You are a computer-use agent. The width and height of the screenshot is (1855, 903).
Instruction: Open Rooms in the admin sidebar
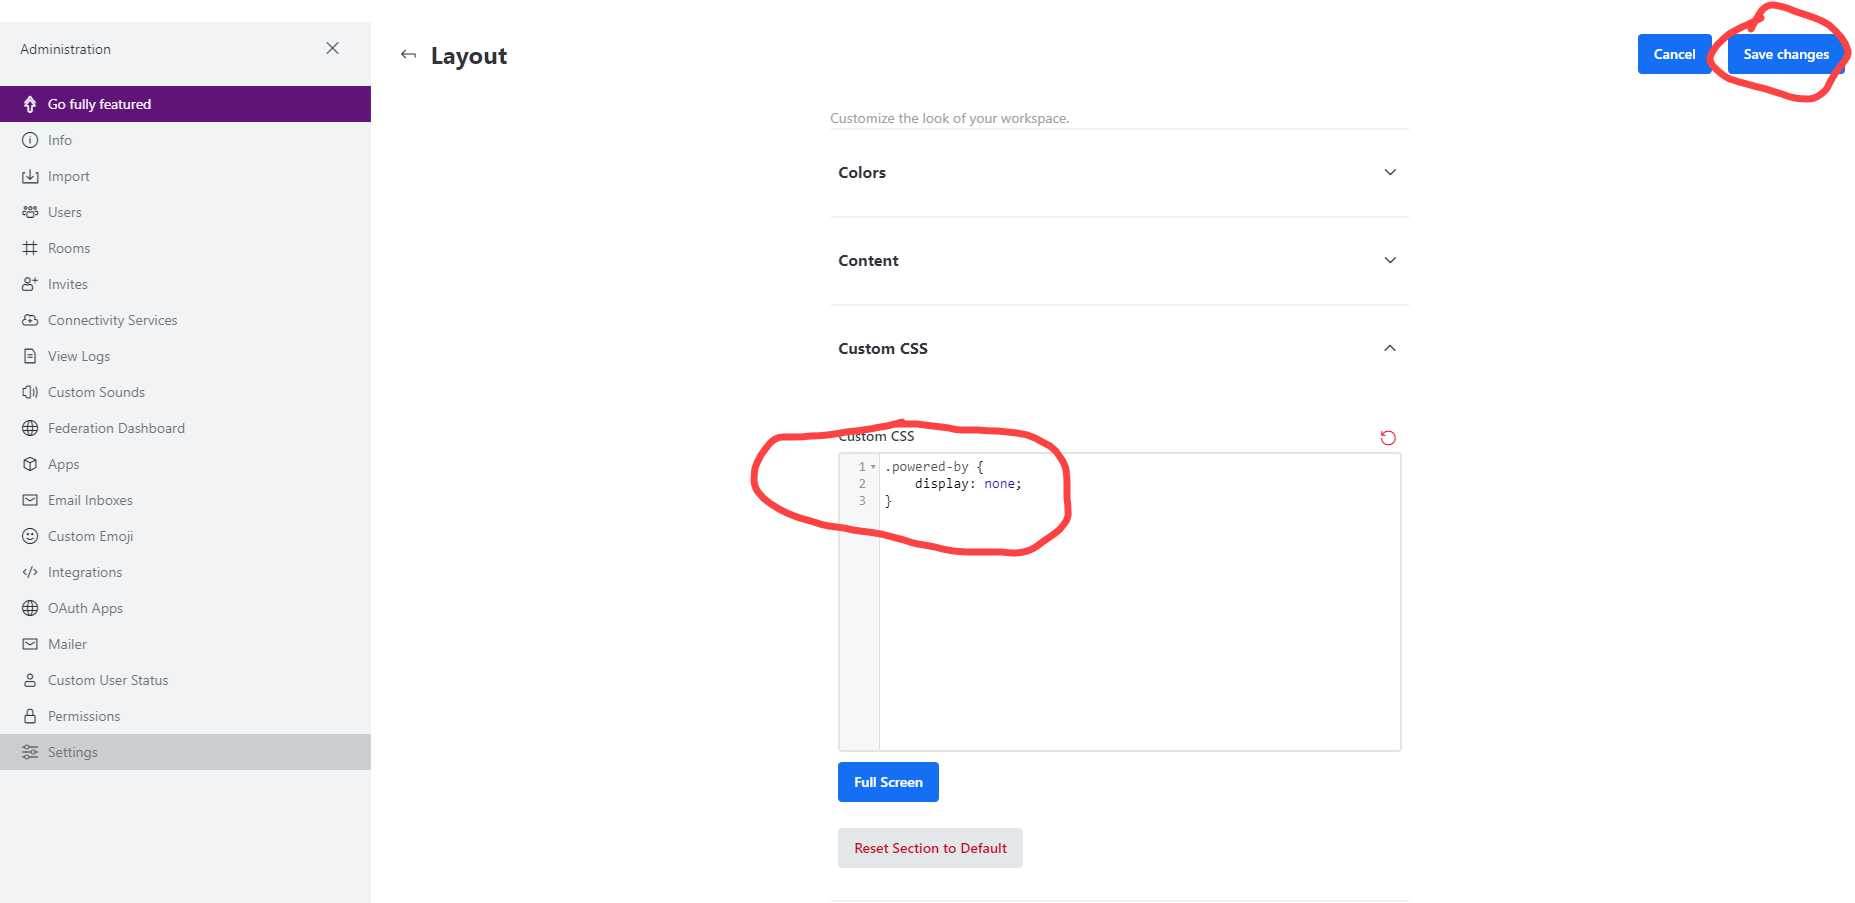[69, 248]
